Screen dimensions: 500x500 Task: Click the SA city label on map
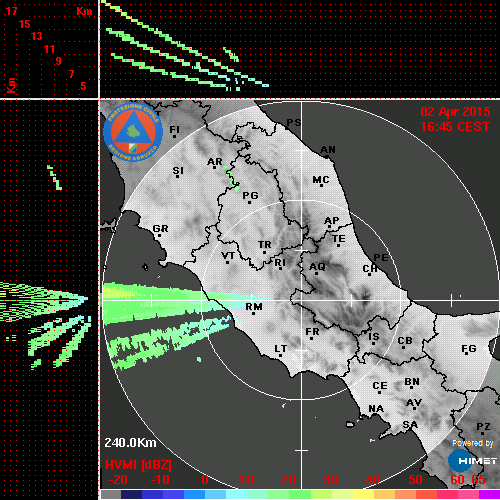pos(410,425)
